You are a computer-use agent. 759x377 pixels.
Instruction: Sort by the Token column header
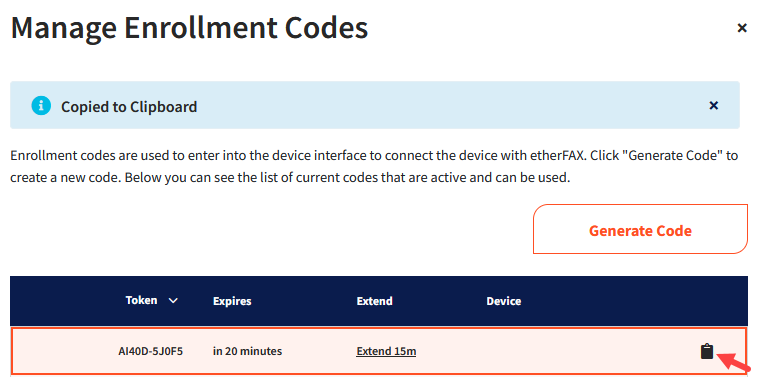pos(141,301)
